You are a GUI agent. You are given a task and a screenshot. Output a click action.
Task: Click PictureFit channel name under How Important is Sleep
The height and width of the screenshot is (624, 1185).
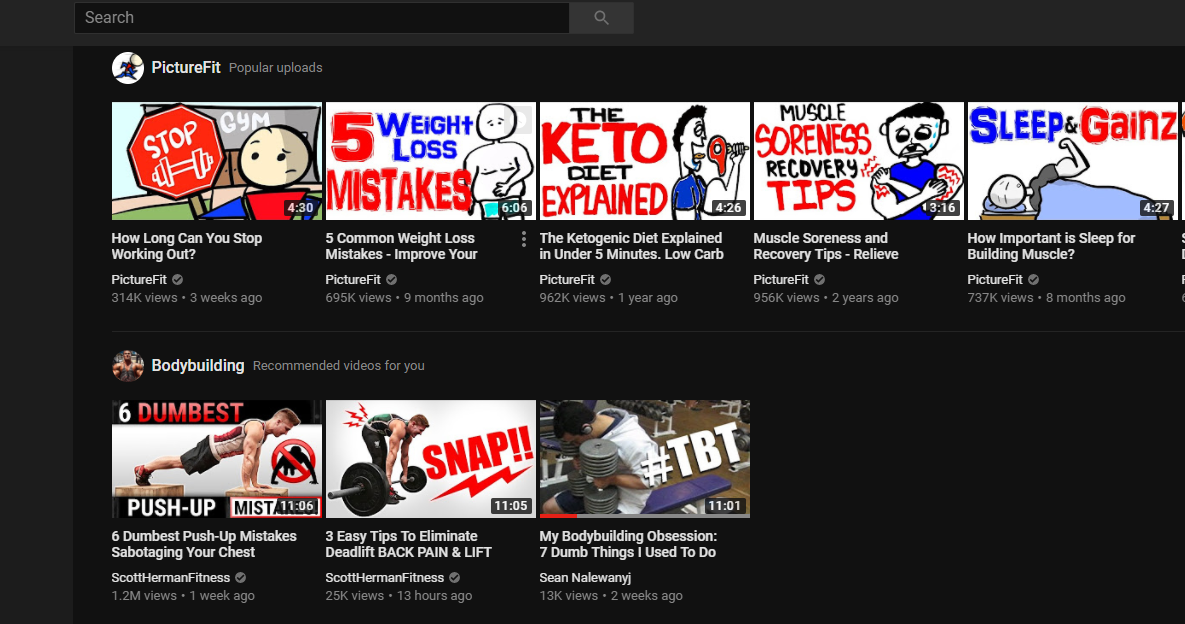coord(995,280)
